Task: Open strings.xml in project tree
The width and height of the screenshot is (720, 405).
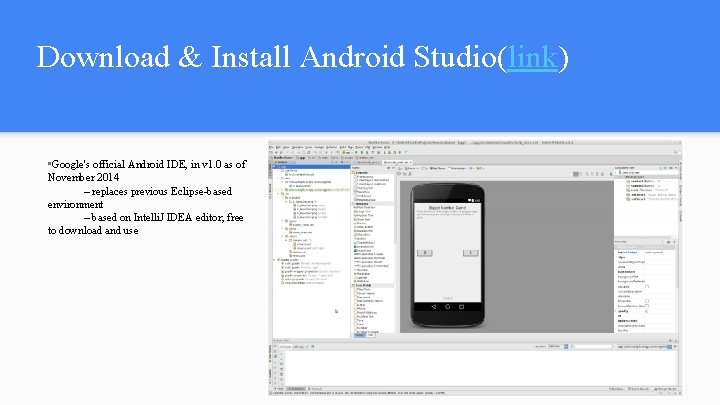Action: [299, 252]
